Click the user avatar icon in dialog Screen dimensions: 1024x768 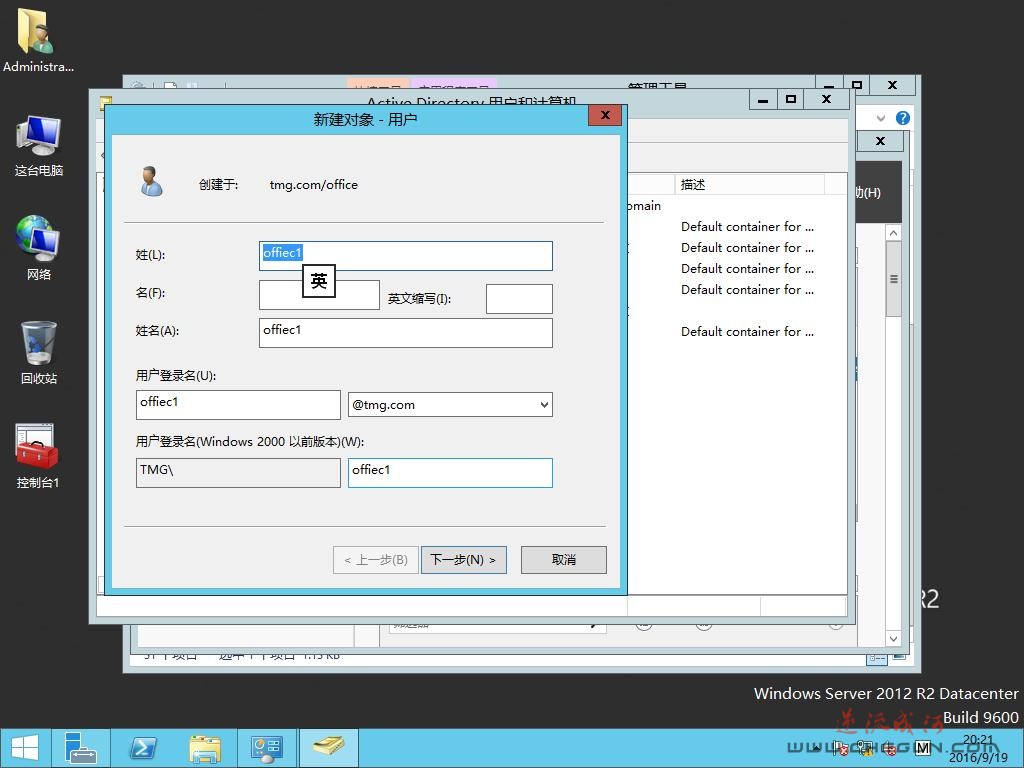click(x=152, y=182)
